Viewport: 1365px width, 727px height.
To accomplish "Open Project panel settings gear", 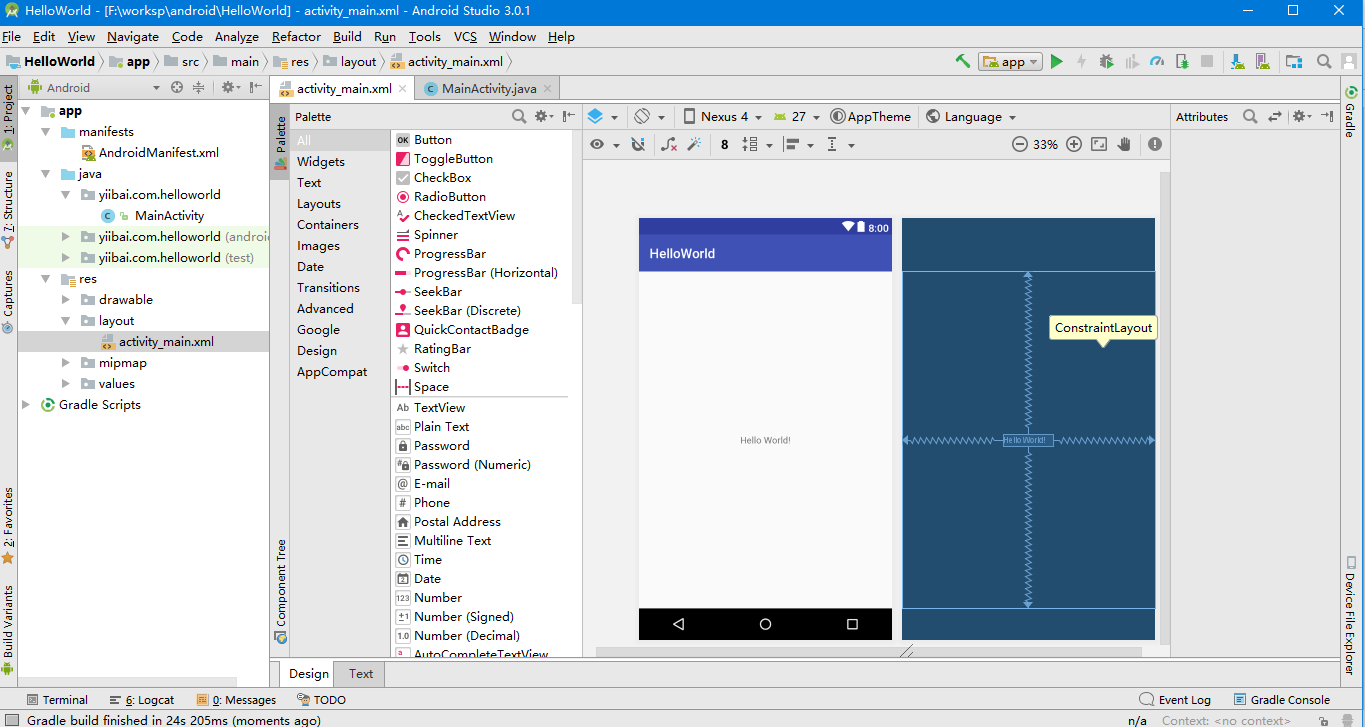I will (229, 87).
